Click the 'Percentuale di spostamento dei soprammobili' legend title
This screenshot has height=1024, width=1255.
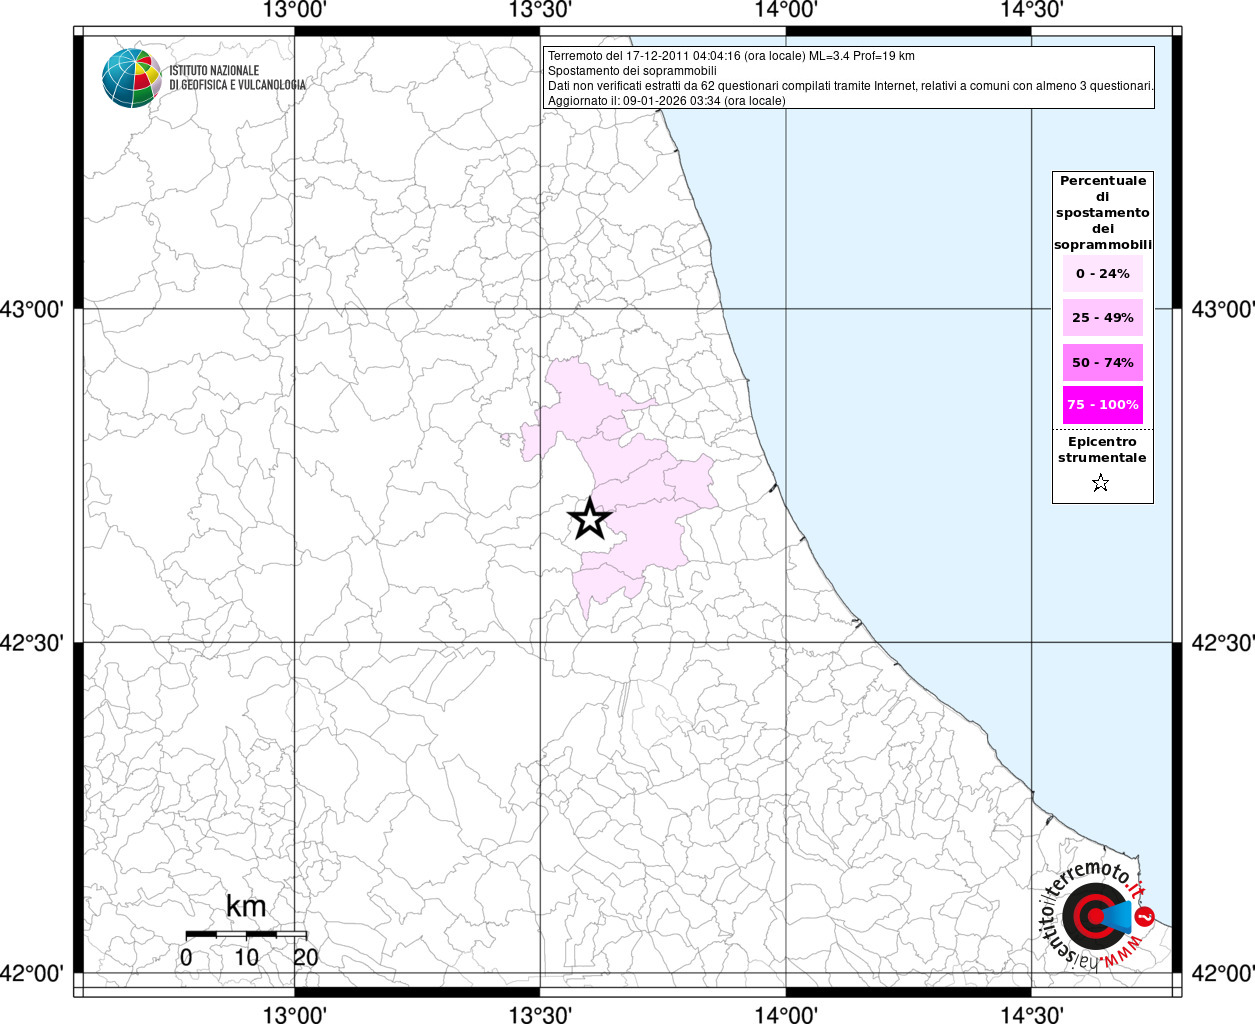tap(1103, 213)
